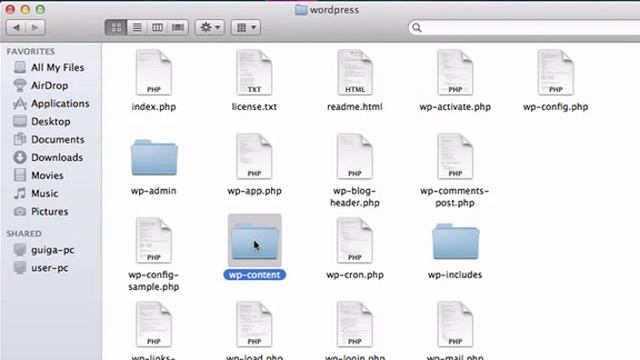Select the wp-app.php file icon
Image resolution: width=640 pixels, height=360 pixels.
click(x=254, y=156)
